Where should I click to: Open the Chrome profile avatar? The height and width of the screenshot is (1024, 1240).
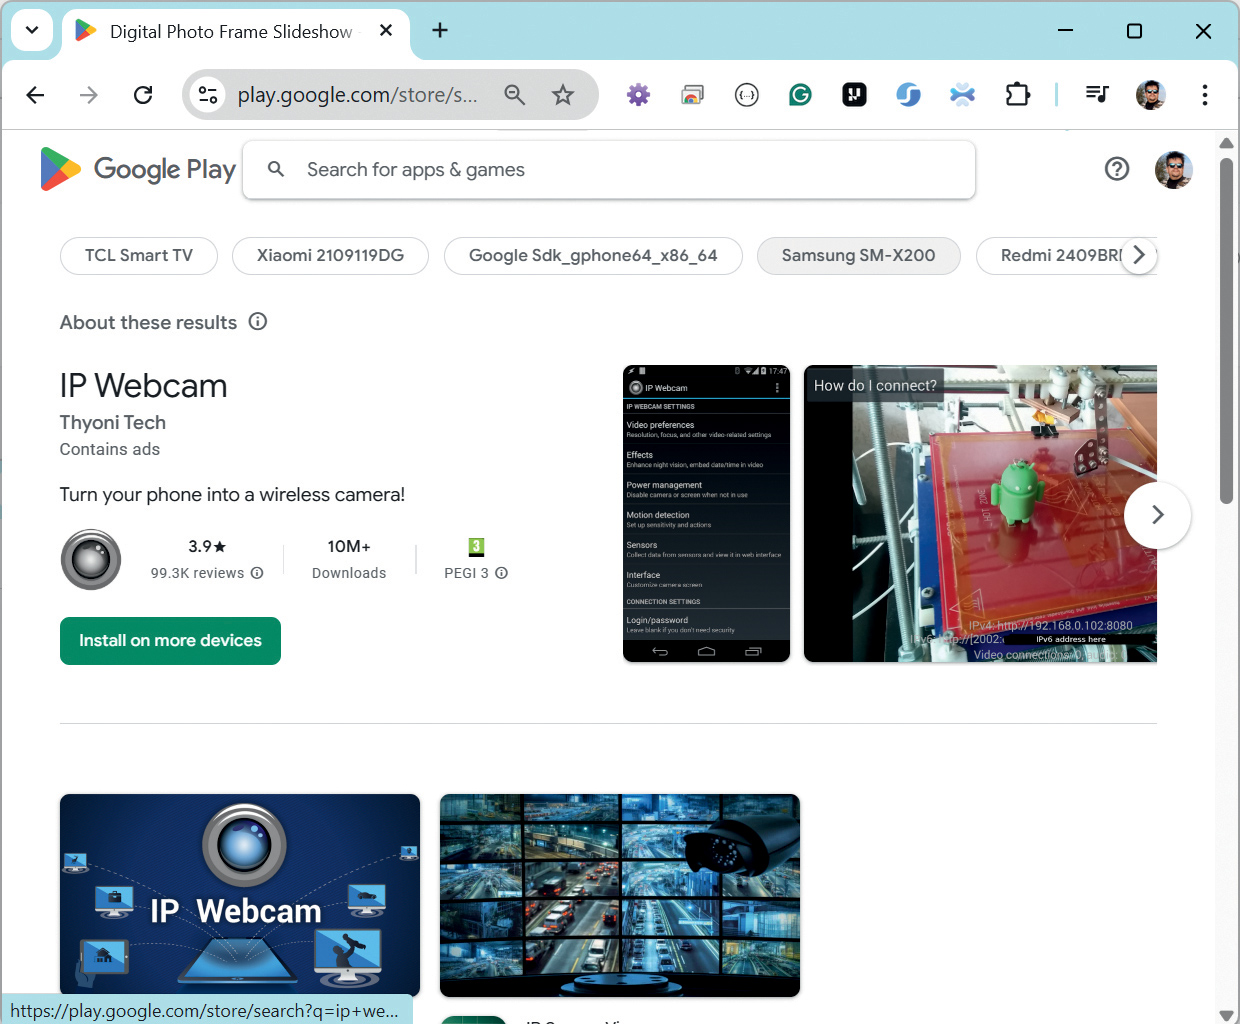[1151, 95]
